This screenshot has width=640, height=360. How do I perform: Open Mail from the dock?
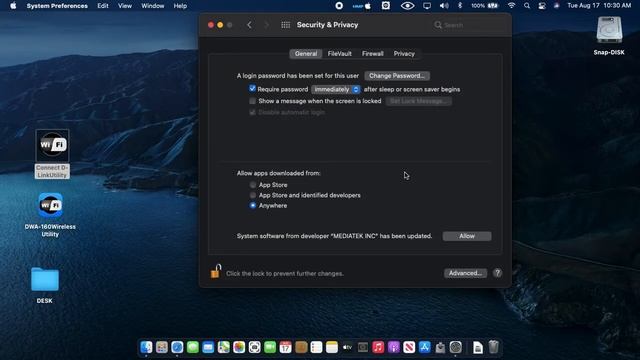coord(208,347)
